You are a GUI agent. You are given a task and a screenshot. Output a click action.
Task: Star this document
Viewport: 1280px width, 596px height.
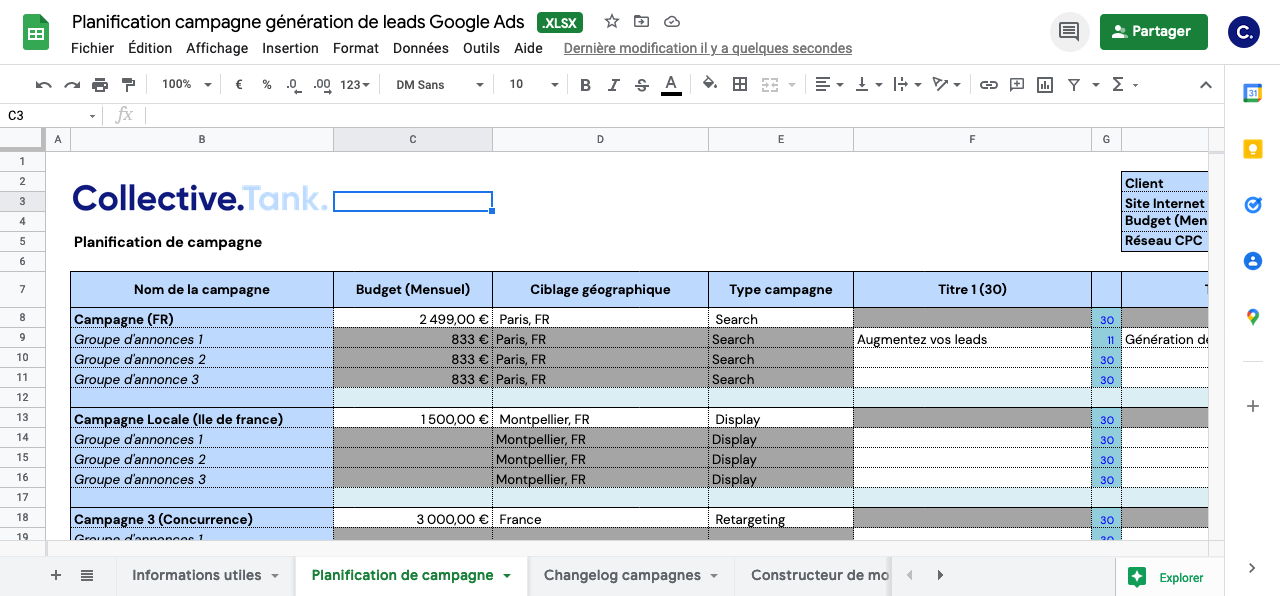(612, 22)
